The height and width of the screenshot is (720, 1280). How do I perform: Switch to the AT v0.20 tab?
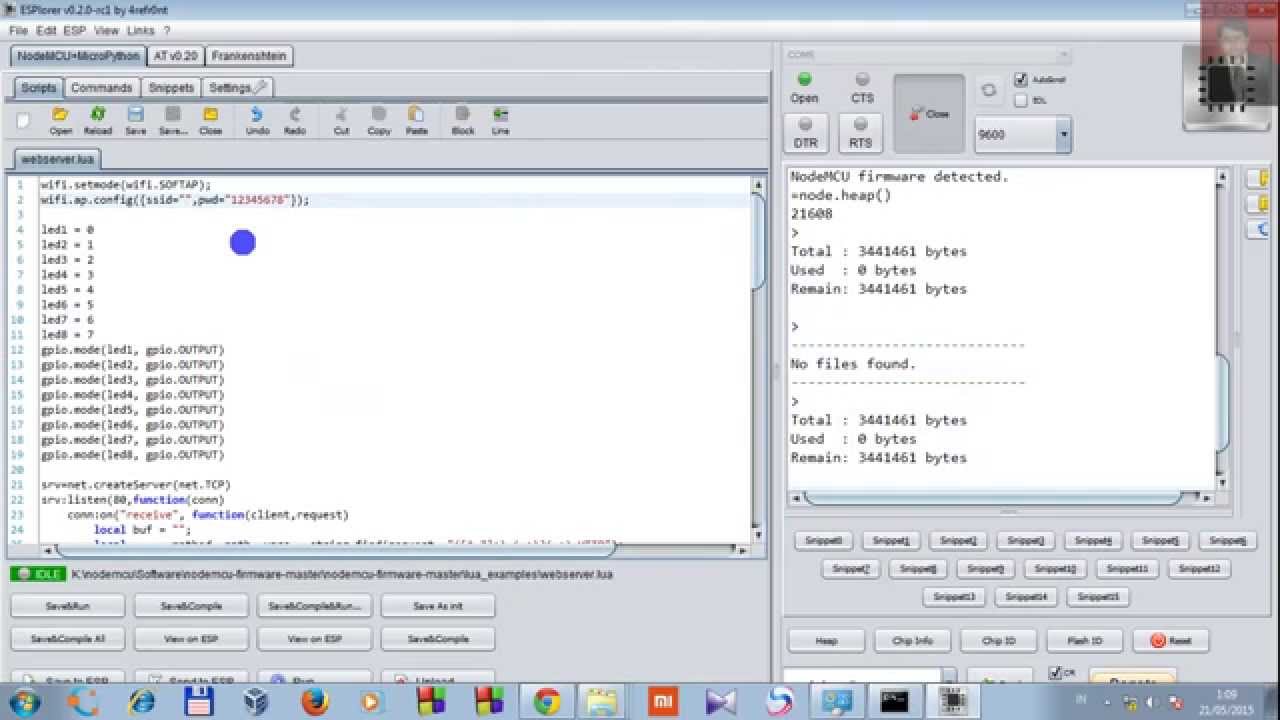coord(176,56)
